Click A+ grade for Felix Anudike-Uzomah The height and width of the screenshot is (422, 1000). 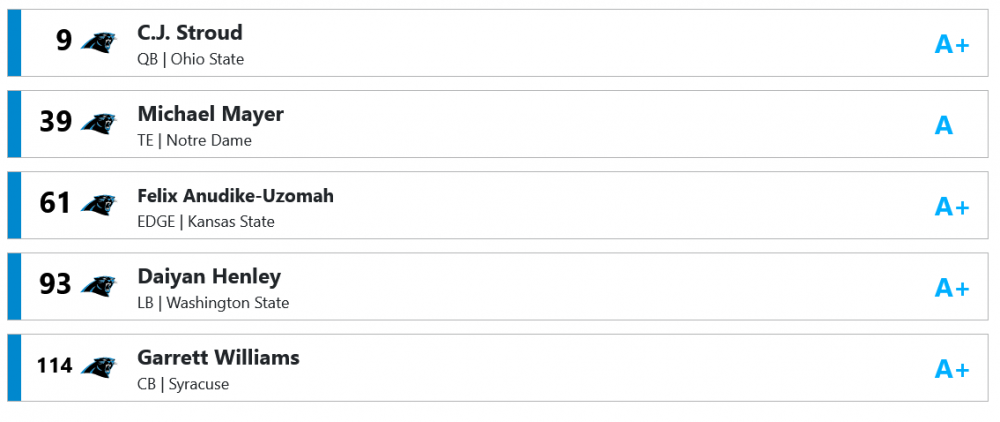[951, 207]
